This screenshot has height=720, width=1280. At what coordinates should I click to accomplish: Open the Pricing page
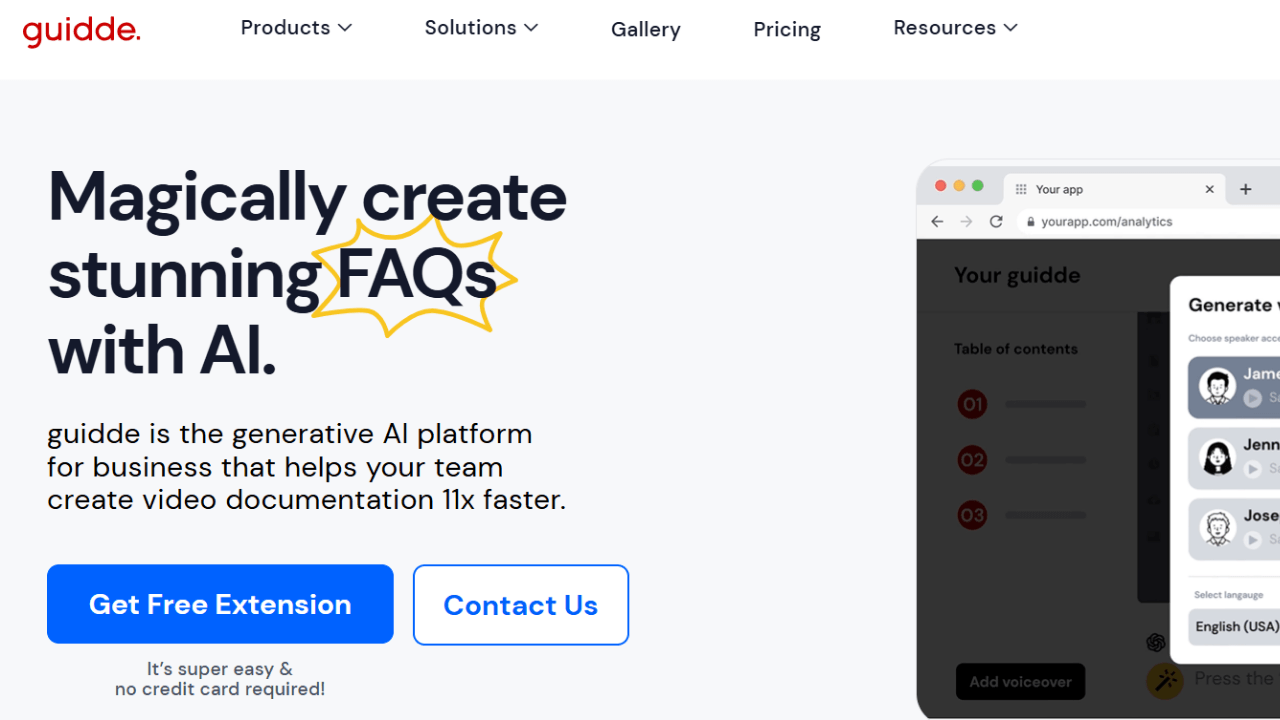(x=787, y=30)
